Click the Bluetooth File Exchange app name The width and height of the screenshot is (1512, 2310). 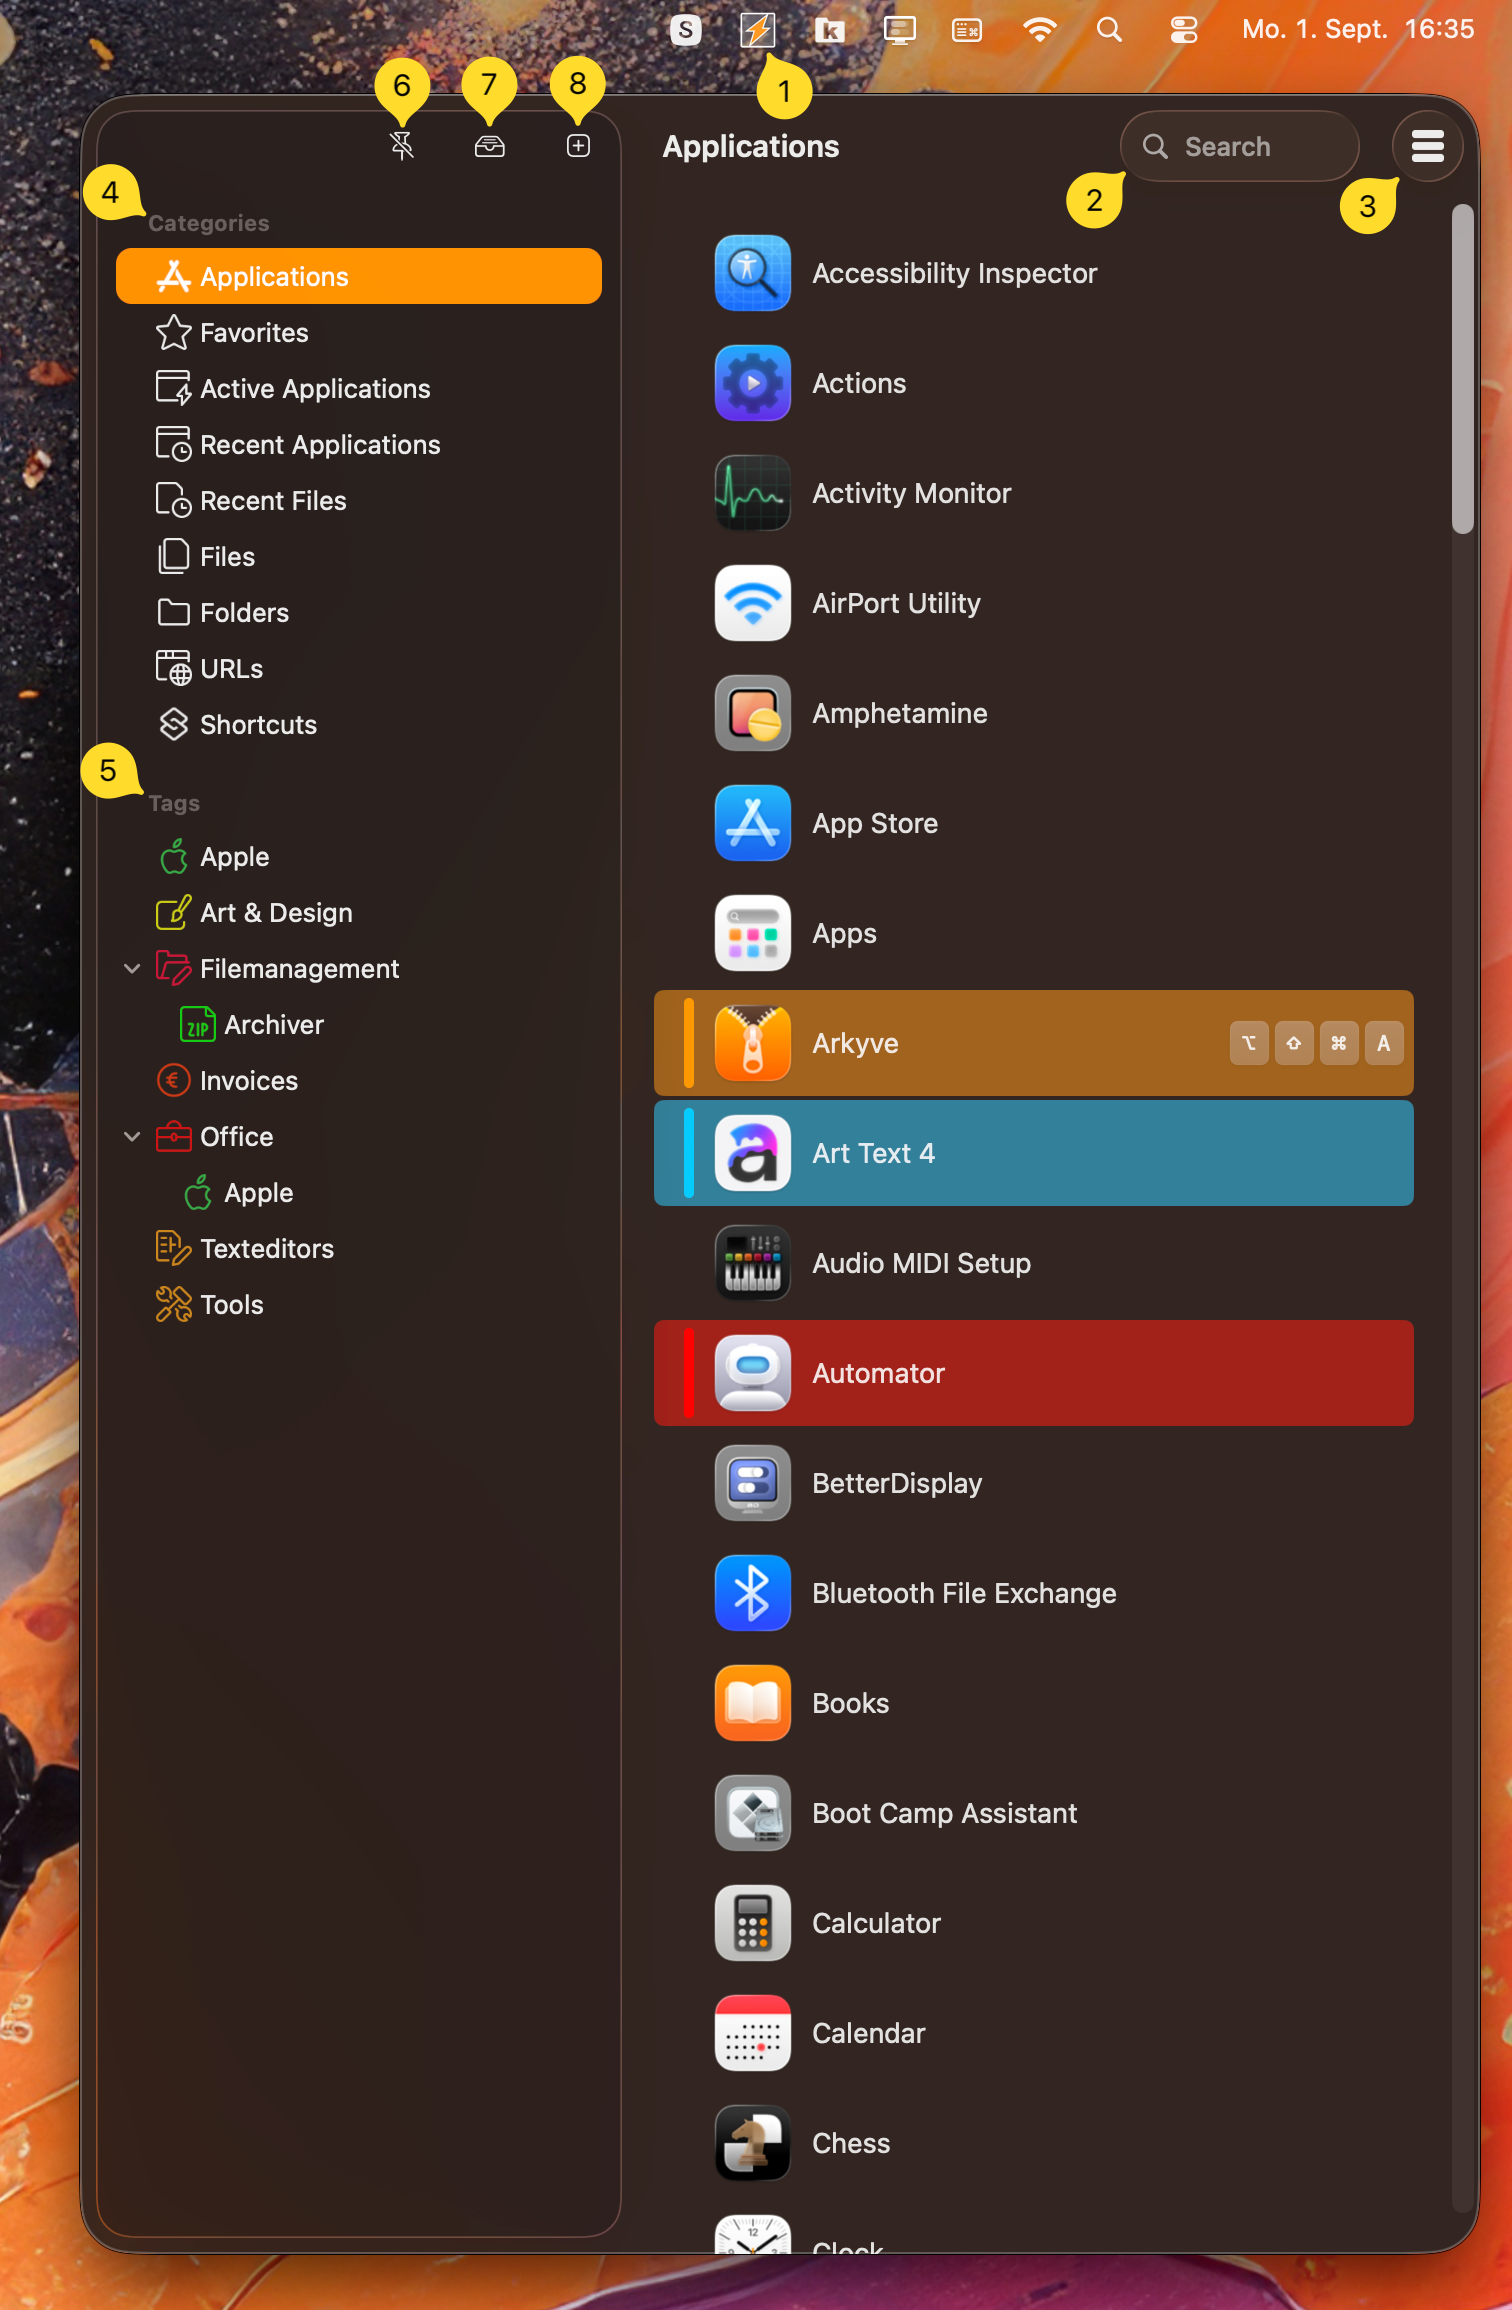pos(964,1593)
